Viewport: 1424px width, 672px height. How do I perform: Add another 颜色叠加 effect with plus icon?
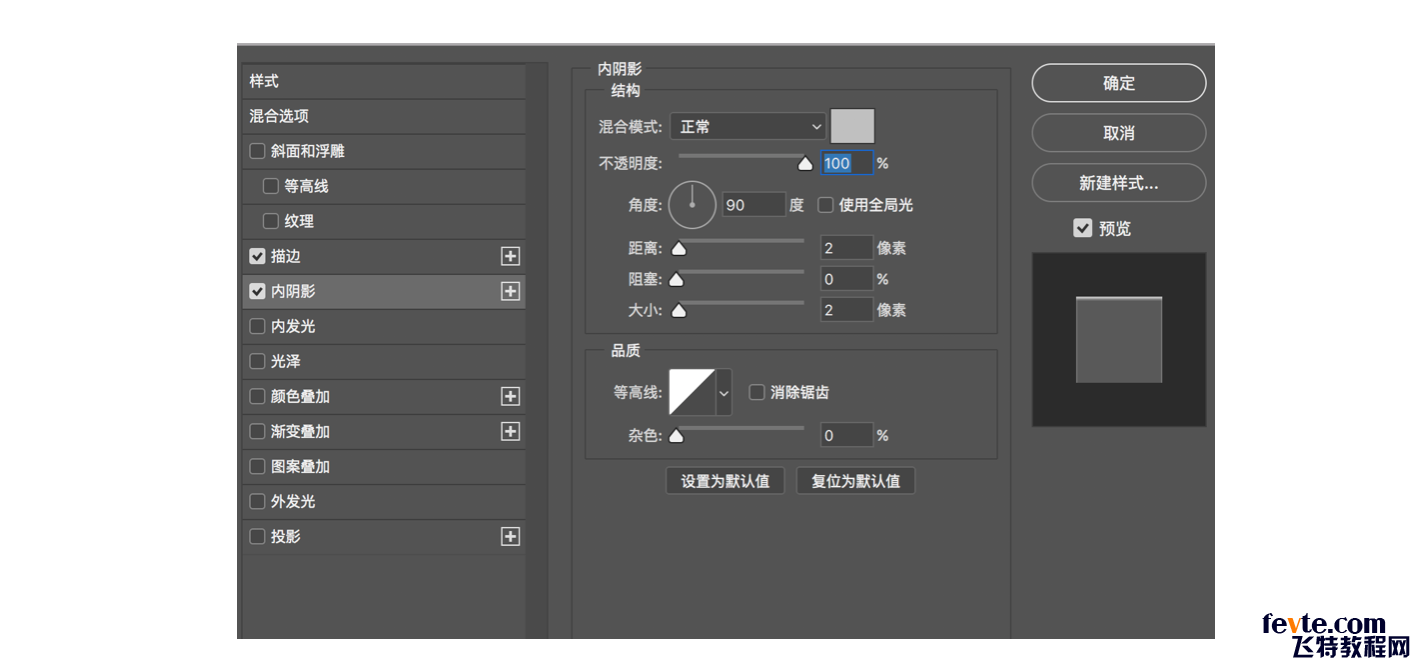[510, 396]
